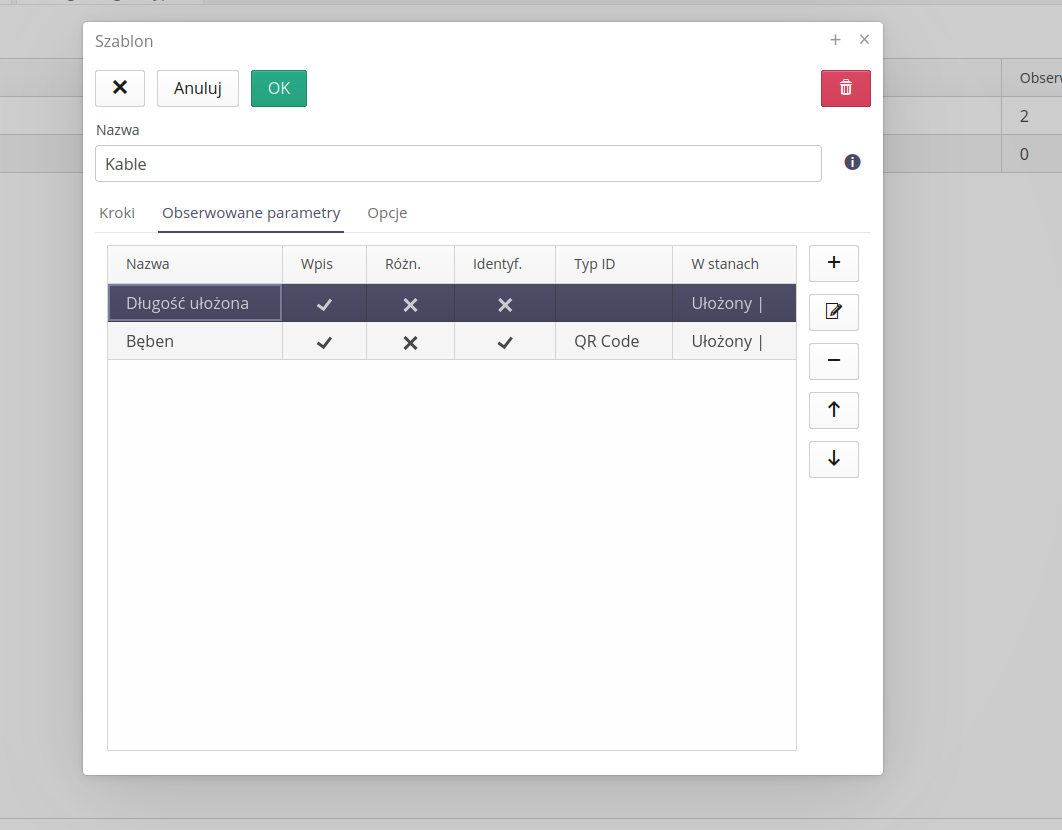This screenshot has width=1062, height=830.
Task: Move selected parameter down
Action: [833, 459]
